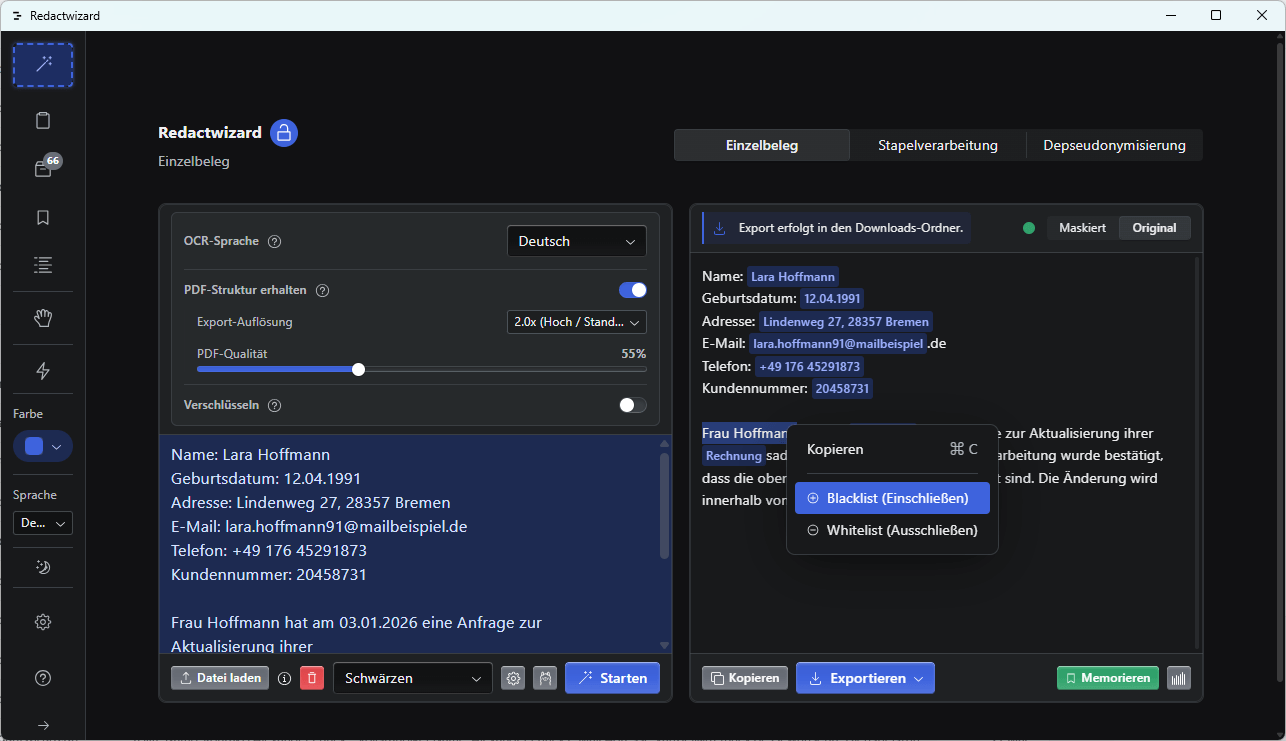1286x741 pixels.
Task: Click the Datei laden button
Action: [x=220, y=678]
